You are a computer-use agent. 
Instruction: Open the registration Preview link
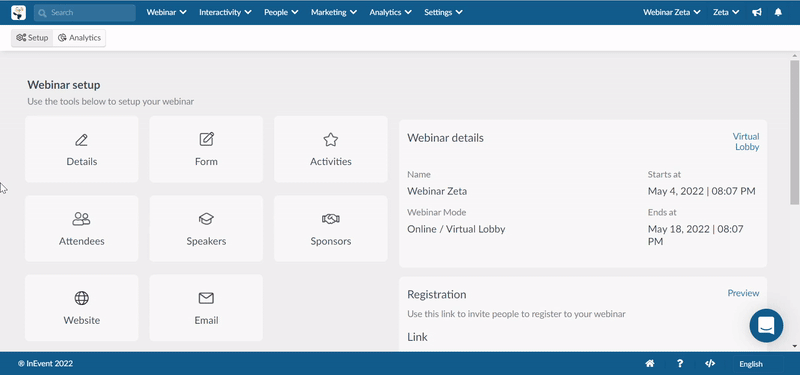(x=743, y=293)
